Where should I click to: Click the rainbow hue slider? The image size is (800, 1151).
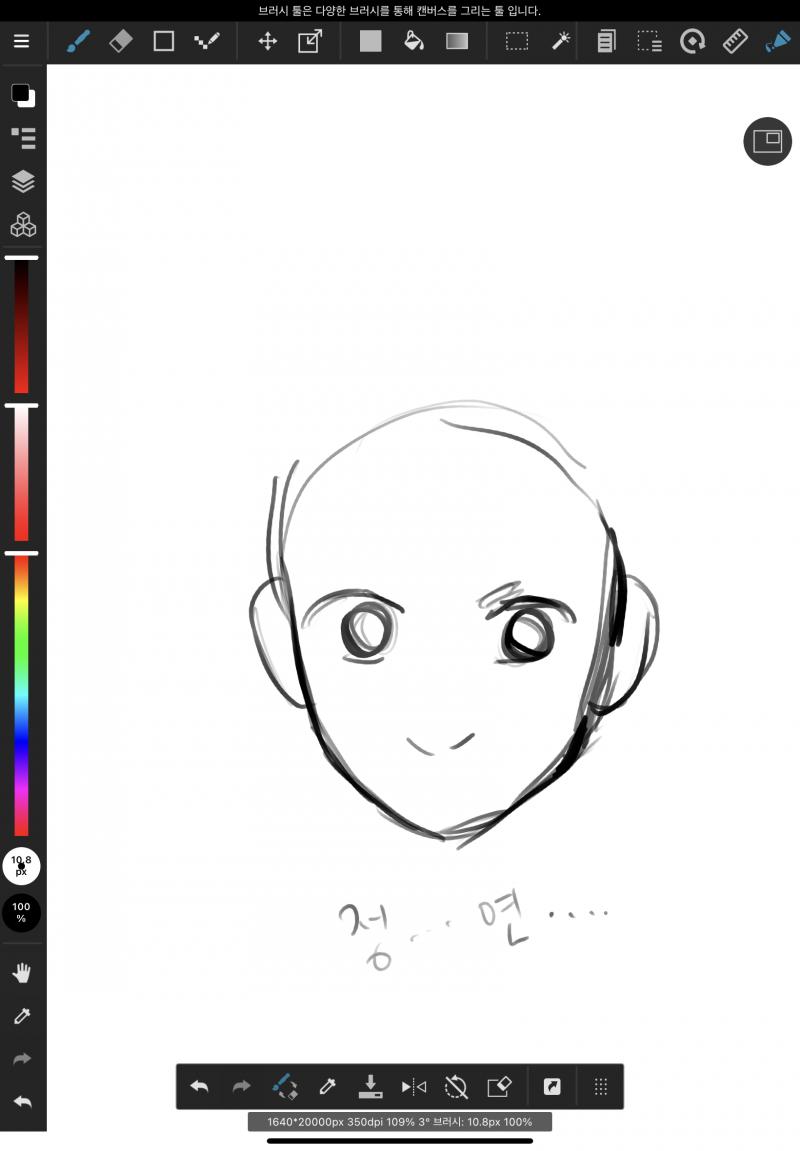[21, 695]
